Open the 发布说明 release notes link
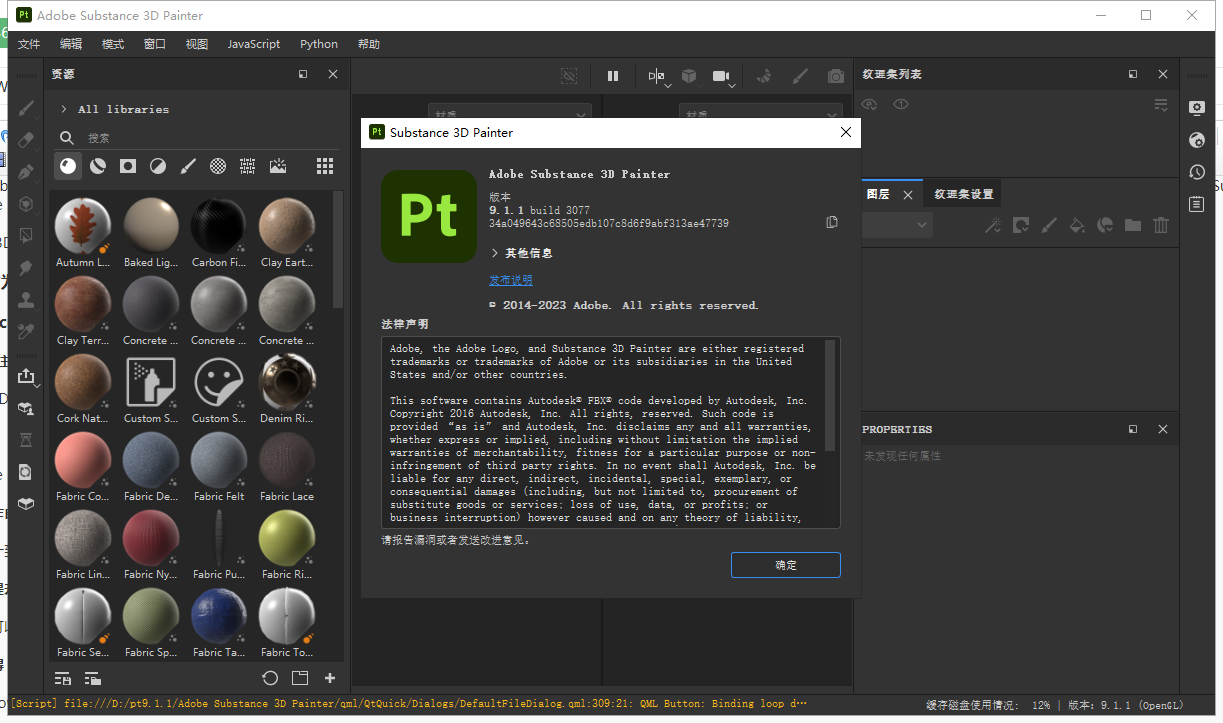Screen dimensions: 1223x723 511,280
